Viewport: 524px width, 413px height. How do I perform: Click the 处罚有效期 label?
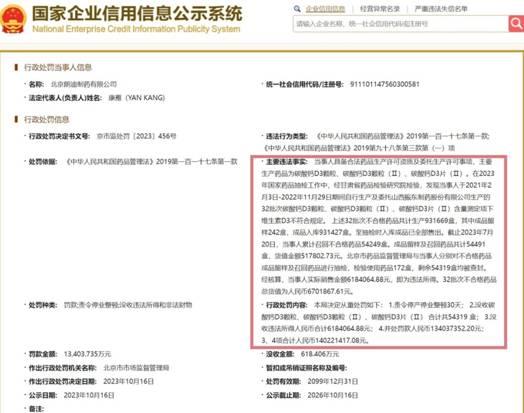(x=283, y=381)
